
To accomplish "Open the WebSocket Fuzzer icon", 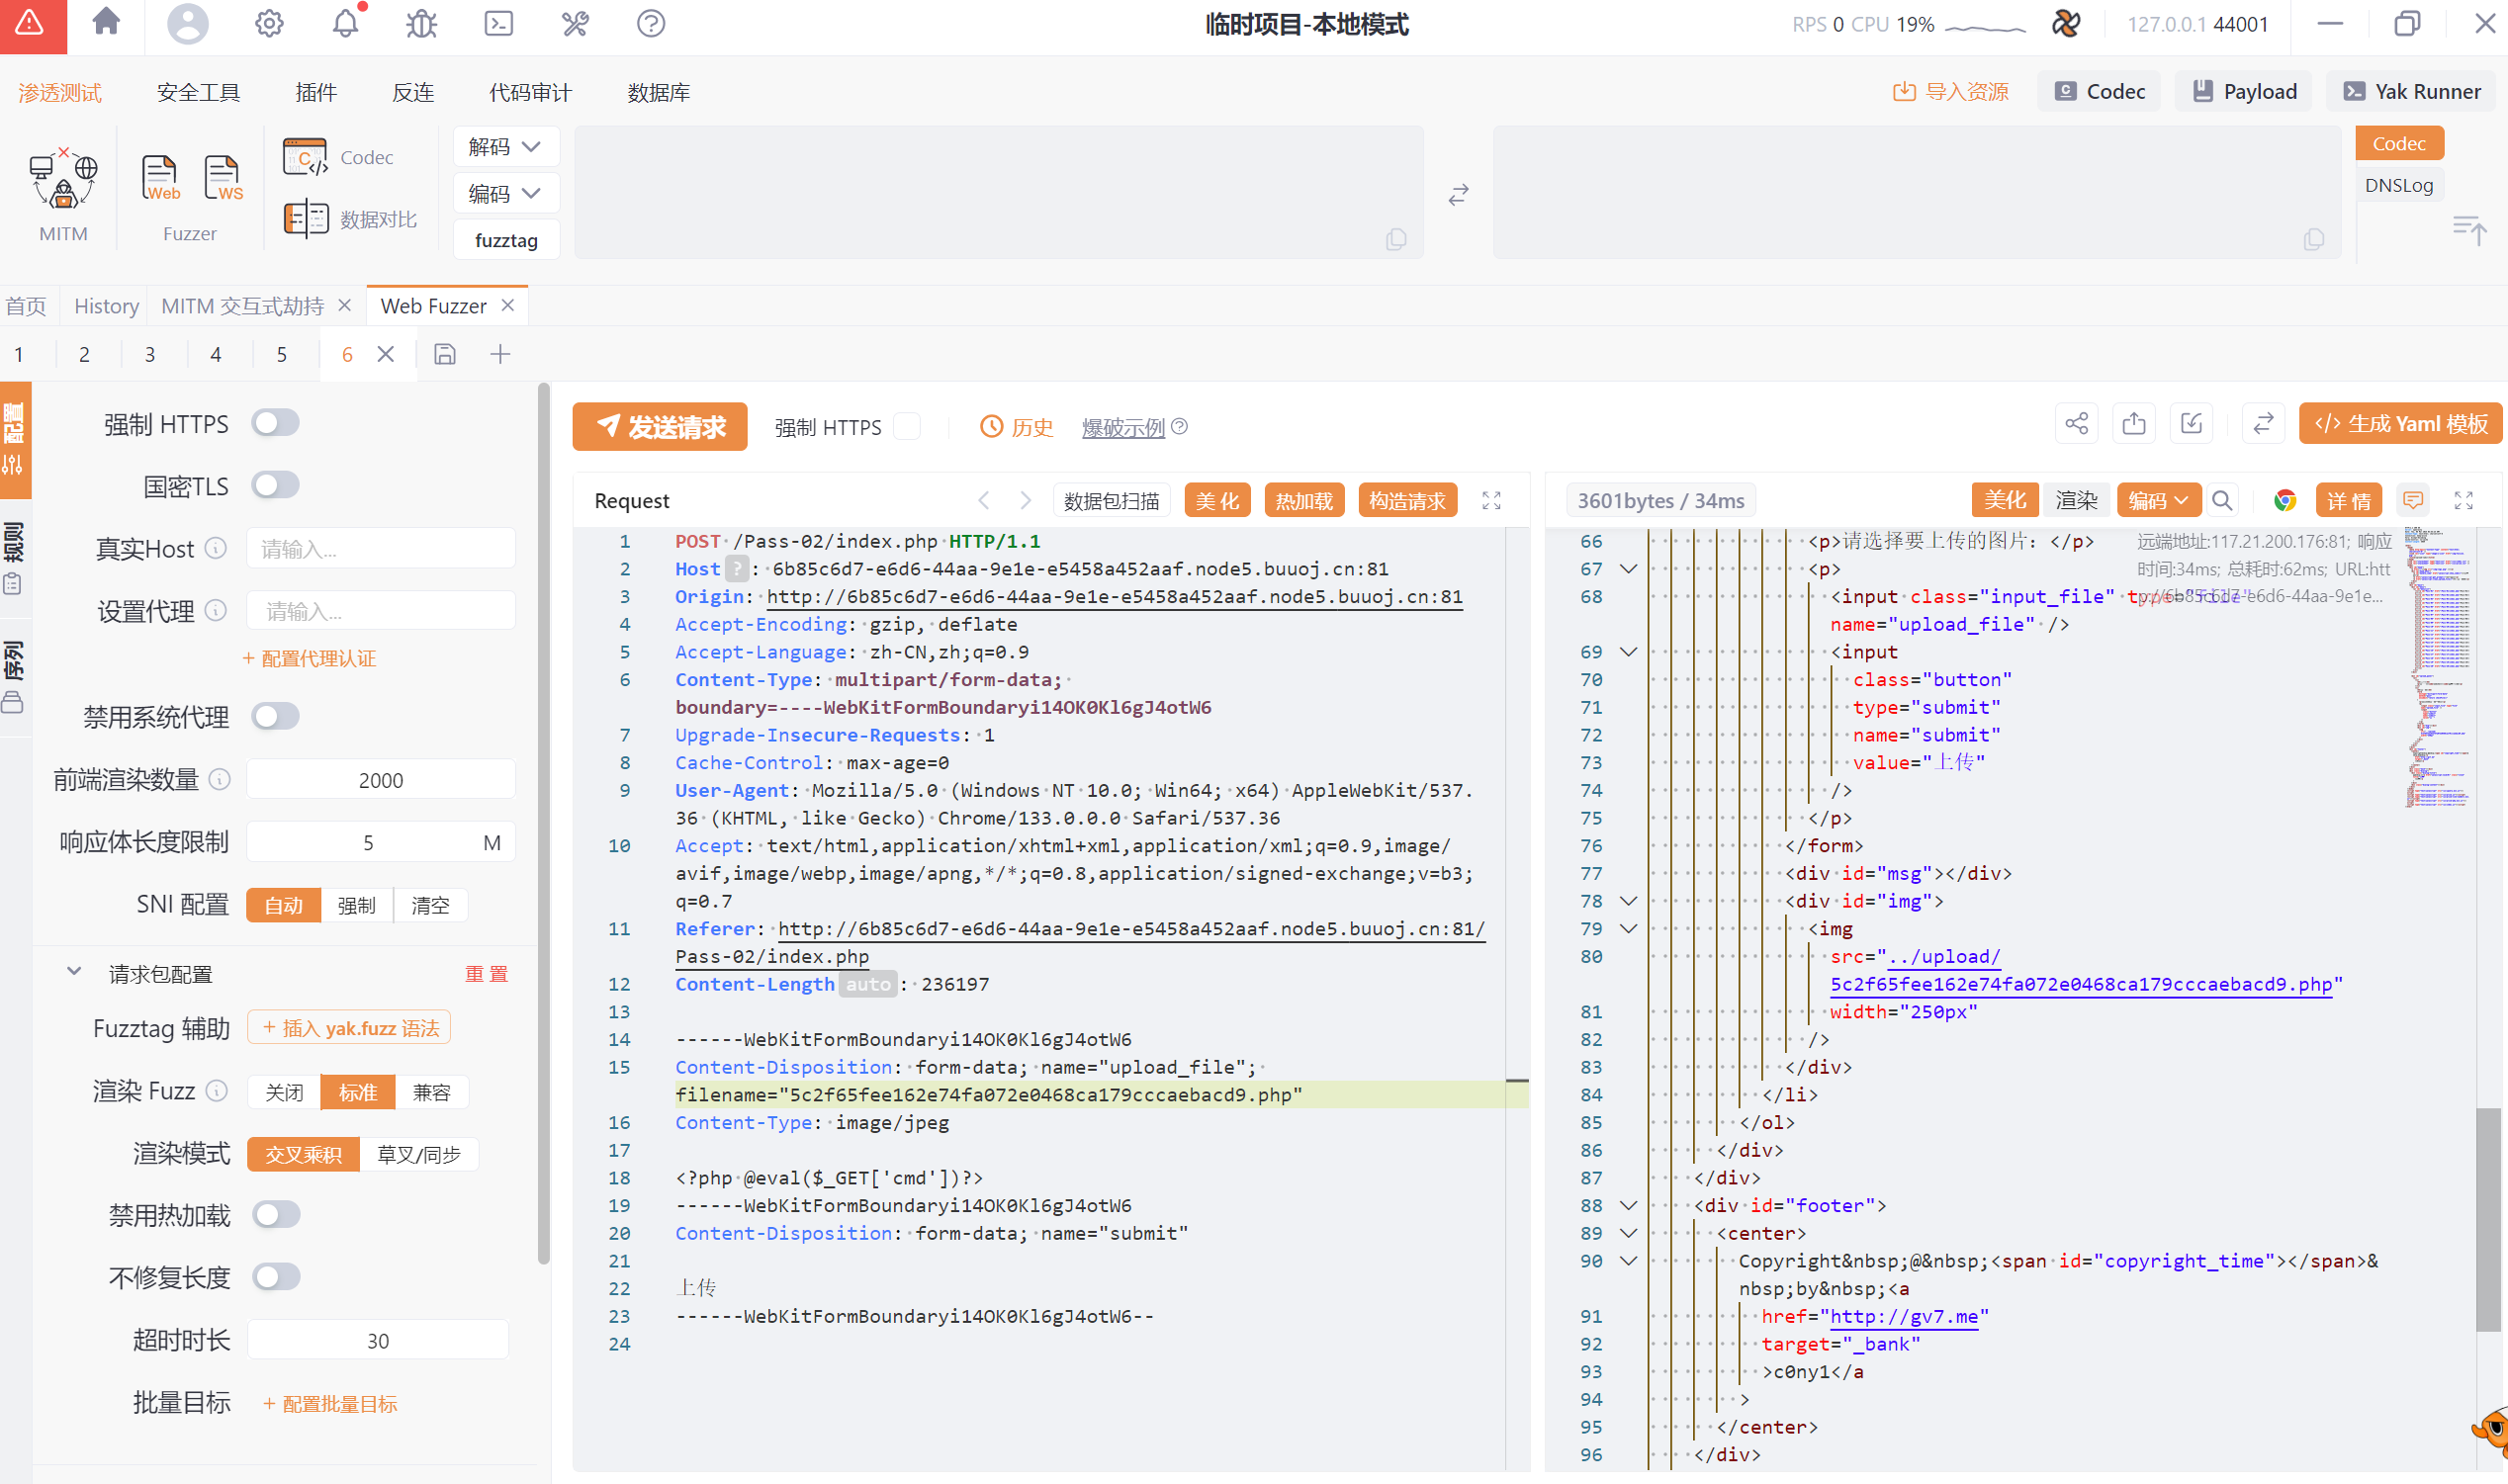I will tap(223, 179).
